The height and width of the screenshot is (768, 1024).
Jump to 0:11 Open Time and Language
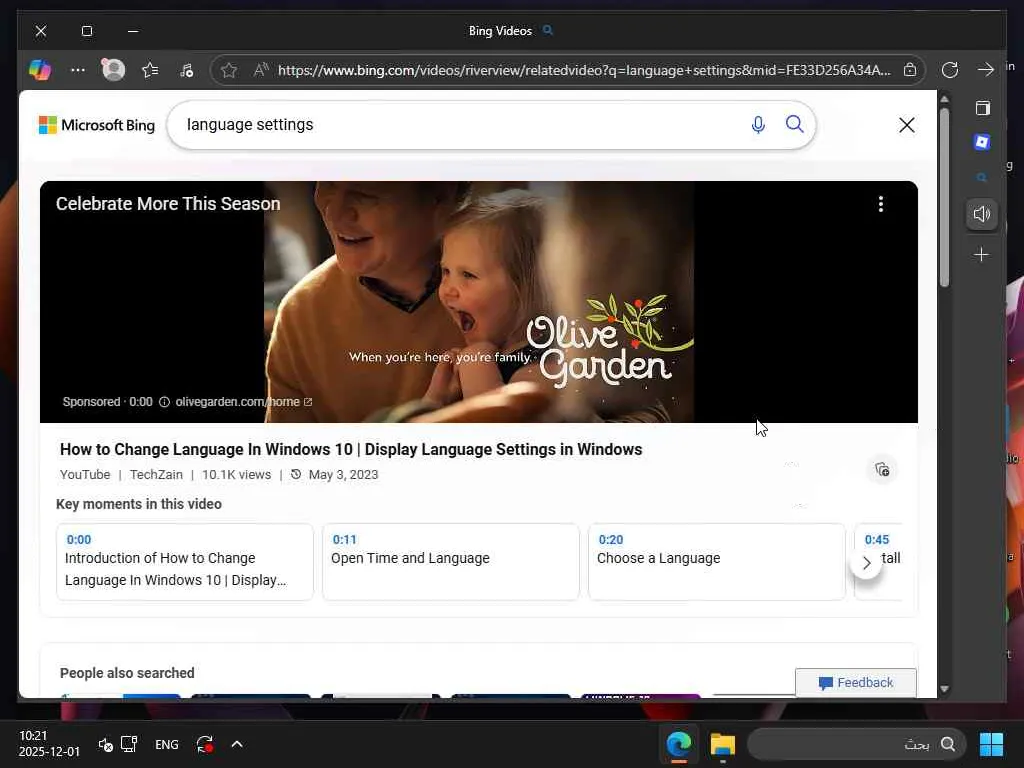tap(451, 562)
